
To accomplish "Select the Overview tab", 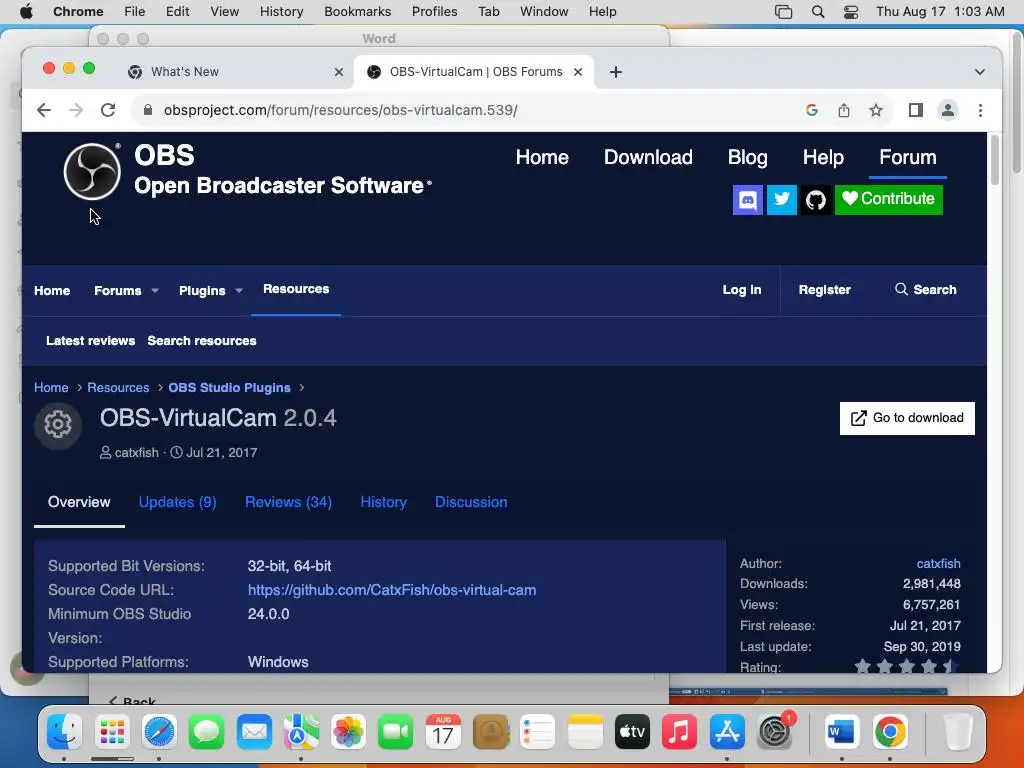I will coord(79,502).
